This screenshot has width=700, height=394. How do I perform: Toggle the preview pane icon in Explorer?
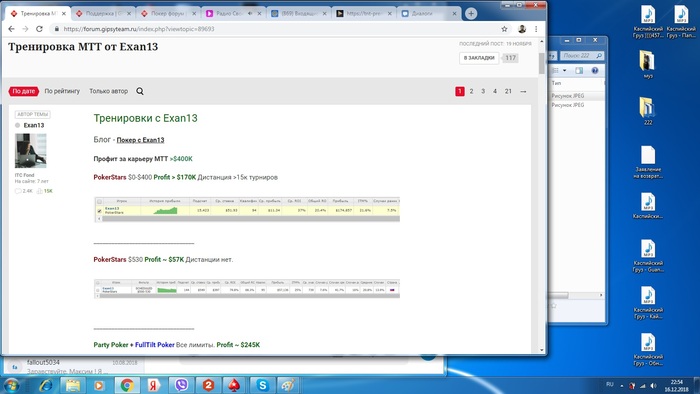pos(579,71)
